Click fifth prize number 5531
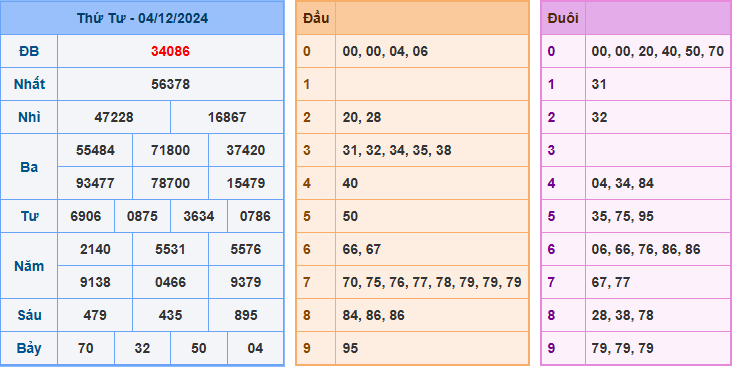 coord(170,249)
